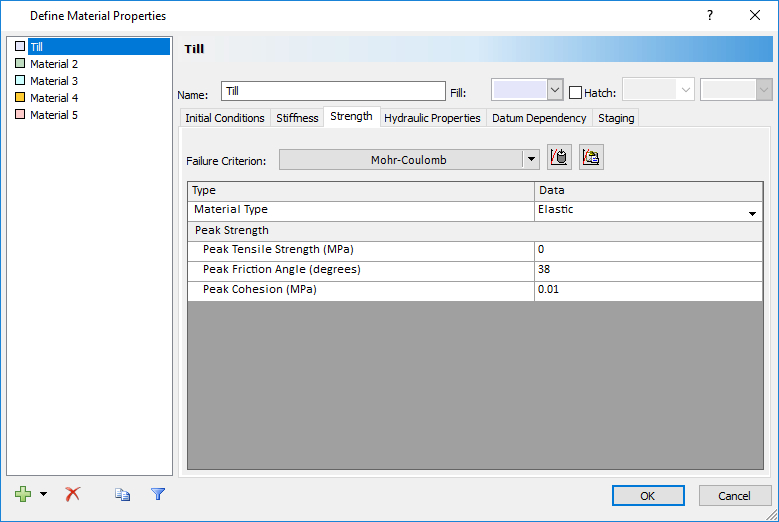Open the Staging tab
Viewport: 779px width, 522px height.
click(616, 118)
